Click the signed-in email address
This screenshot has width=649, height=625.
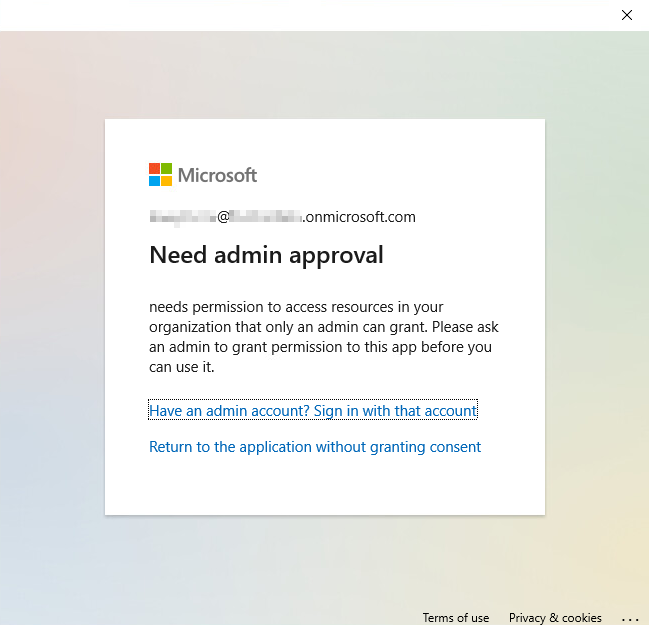(282, 217)
